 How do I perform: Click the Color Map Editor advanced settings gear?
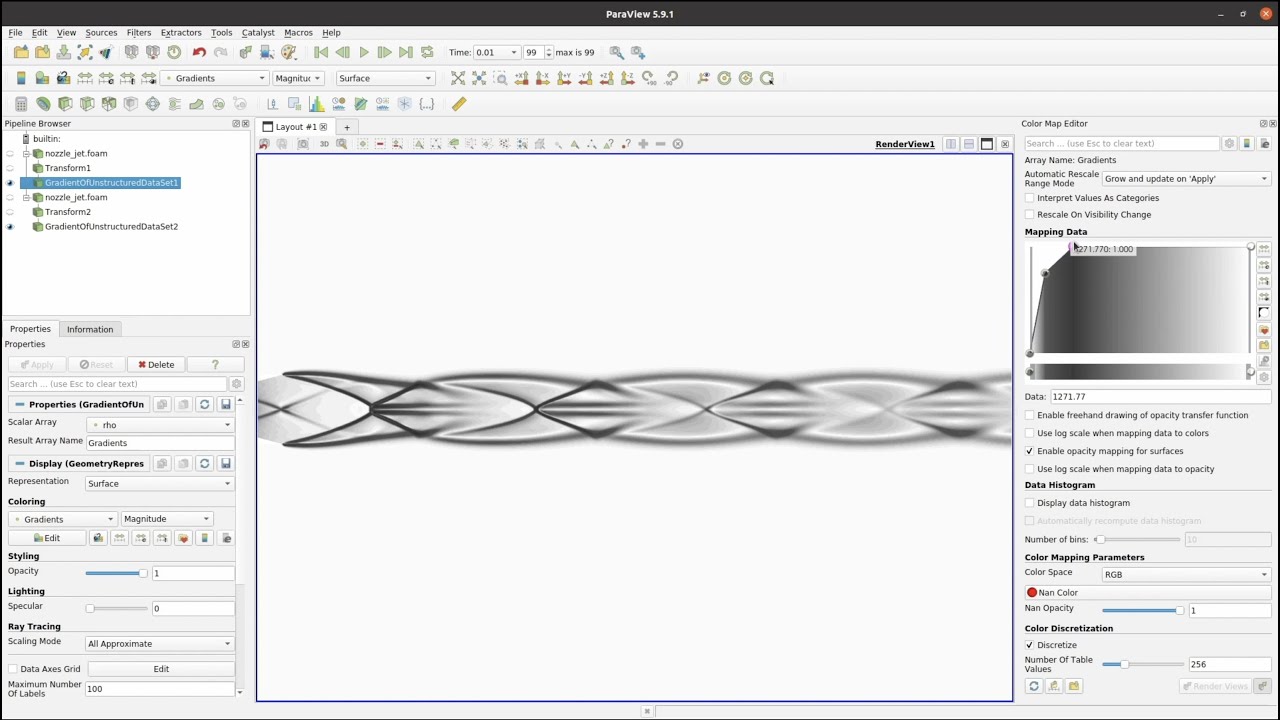pos(1229,143)
